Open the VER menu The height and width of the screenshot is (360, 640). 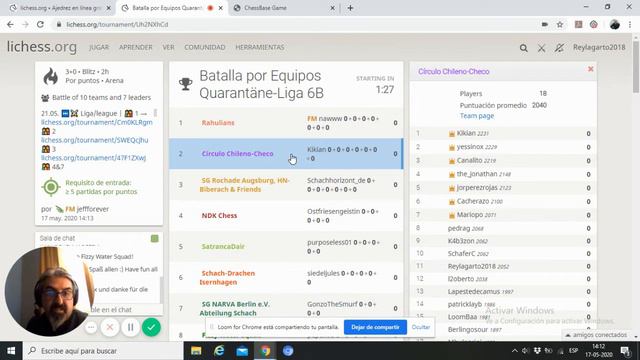(168, 47)
